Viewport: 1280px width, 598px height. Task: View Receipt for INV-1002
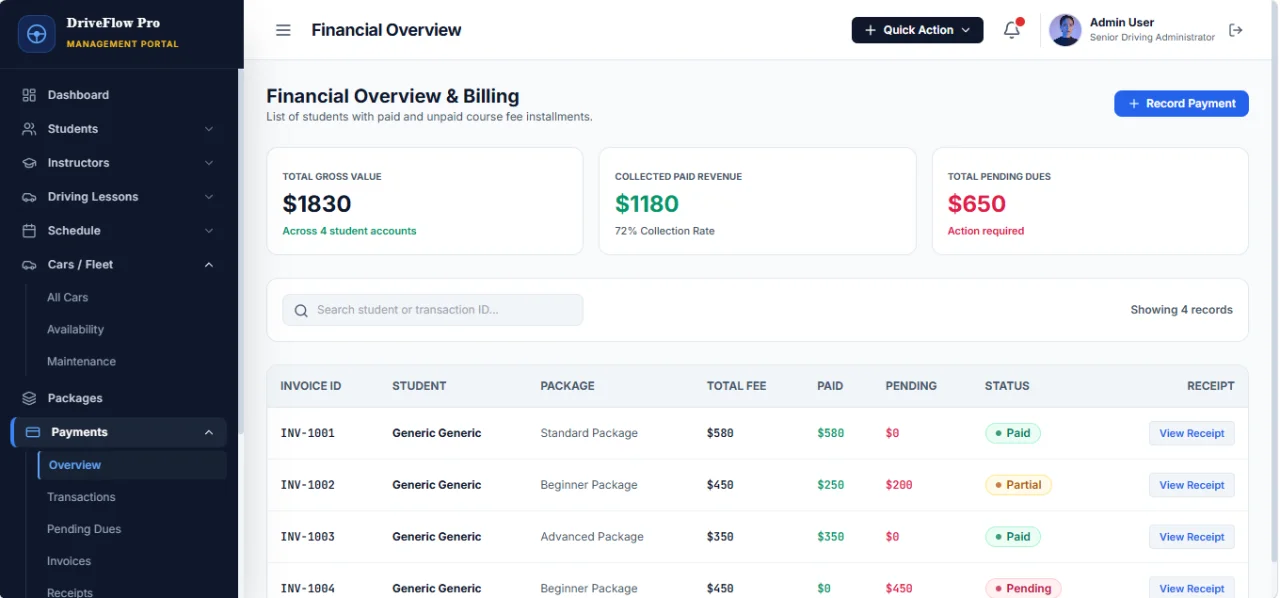point(1191,485)
